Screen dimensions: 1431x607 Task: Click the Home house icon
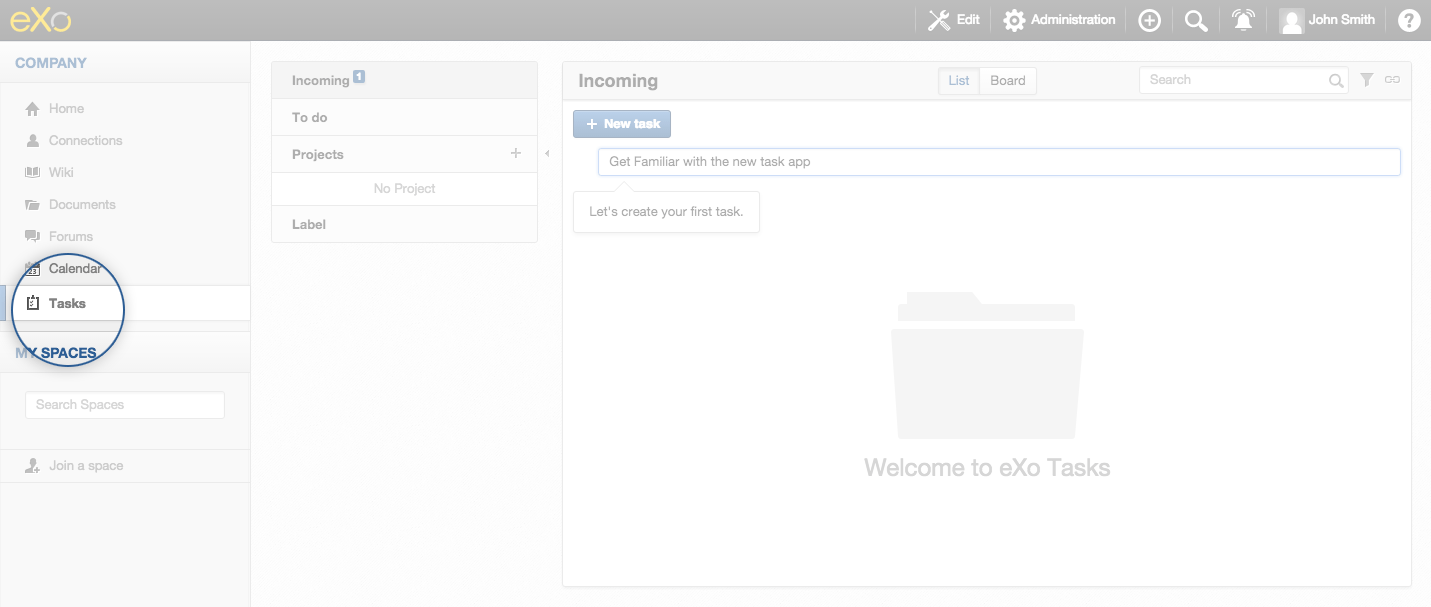click(32, 108)
